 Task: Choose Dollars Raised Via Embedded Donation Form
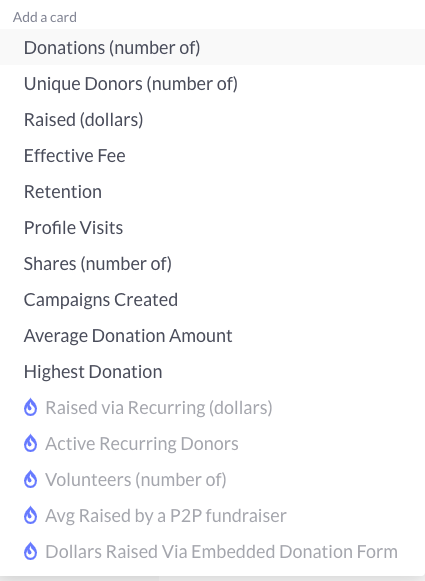pos(212,551)
